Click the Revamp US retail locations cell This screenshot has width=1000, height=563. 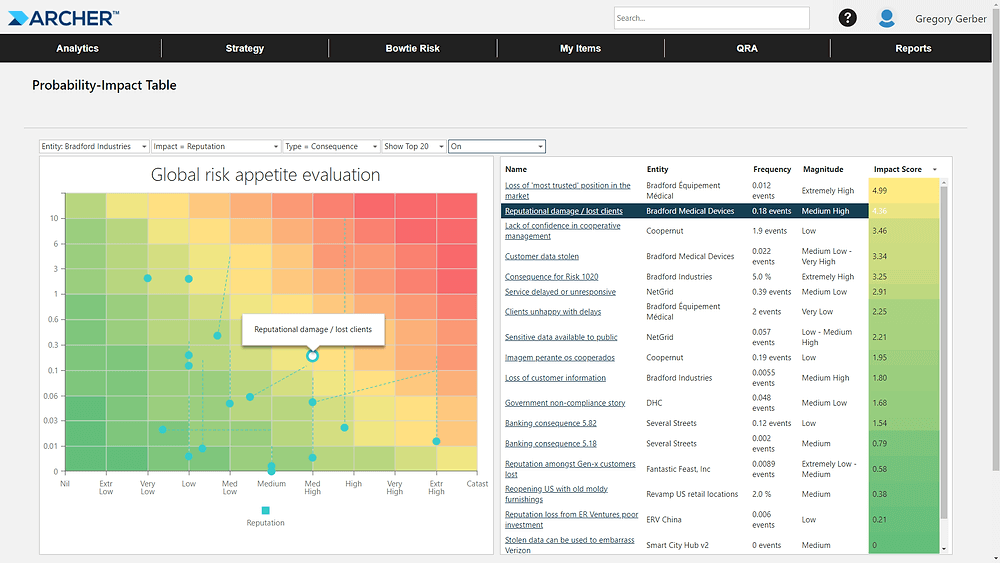692,494
